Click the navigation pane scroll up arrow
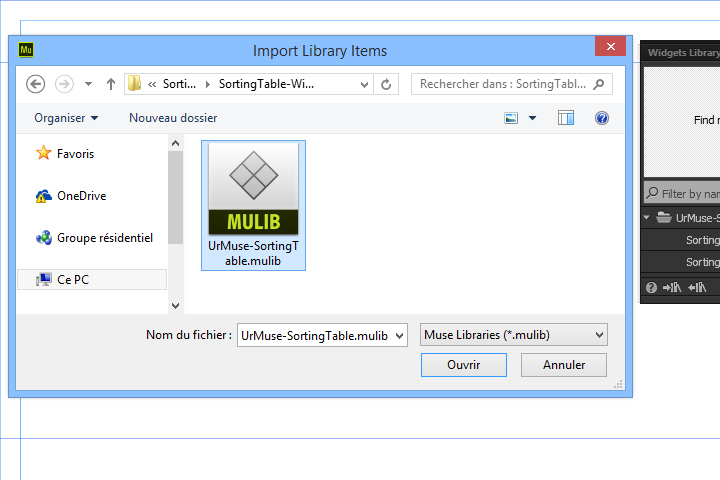This screenshot has height=480, width=720. pos(175,143)
